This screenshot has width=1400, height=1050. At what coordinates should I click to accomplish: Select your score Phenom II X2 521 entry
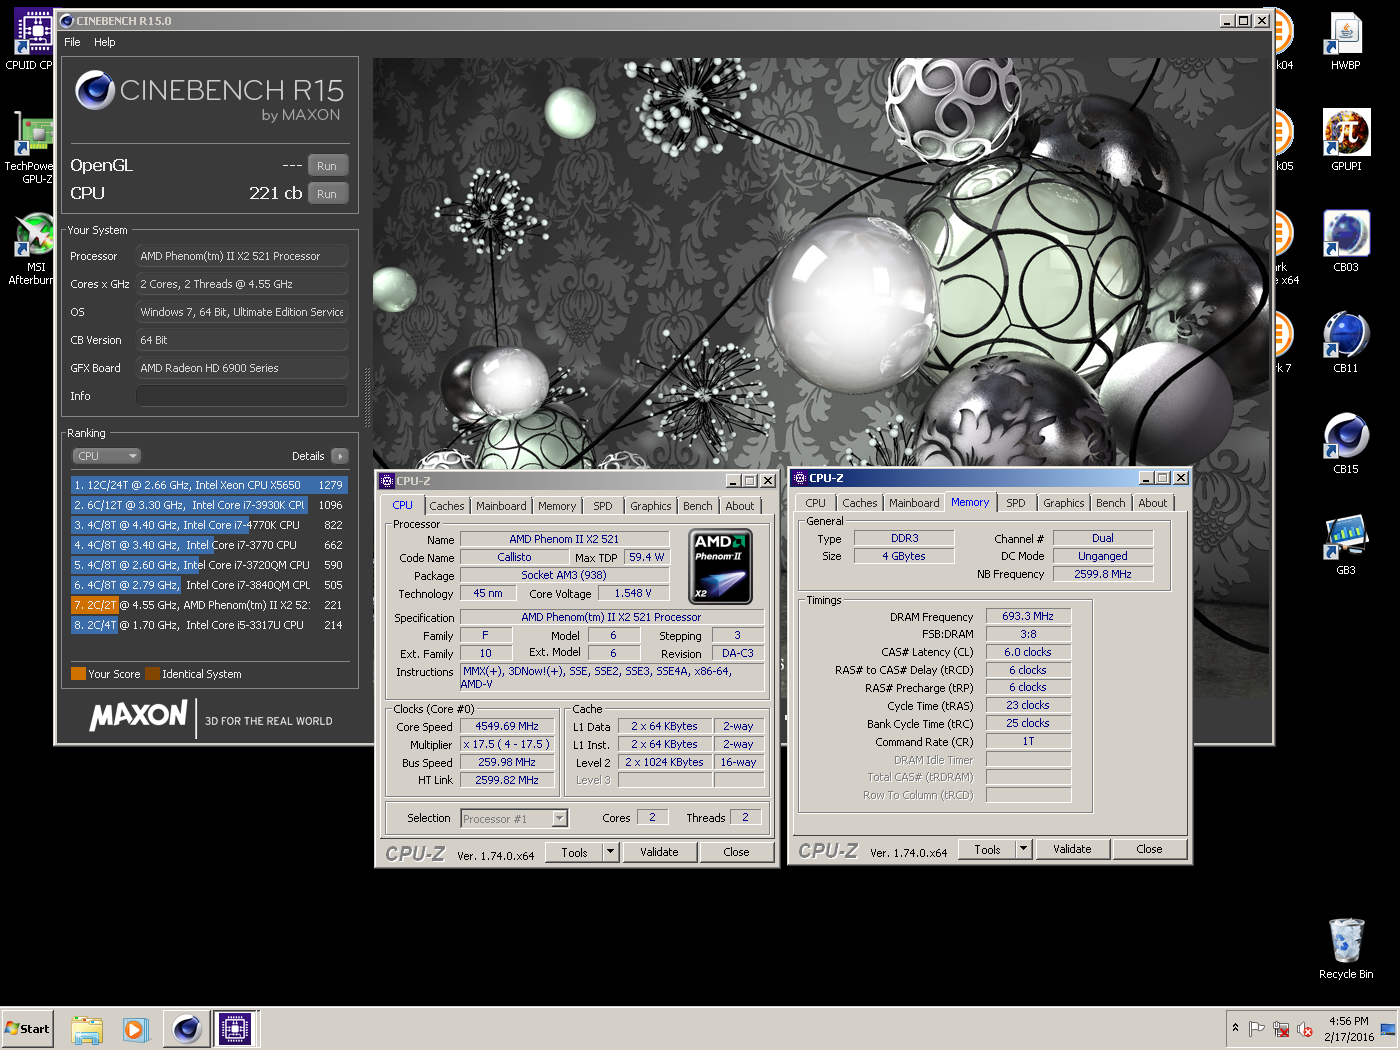pyautogui.click(x=209, y=605)
